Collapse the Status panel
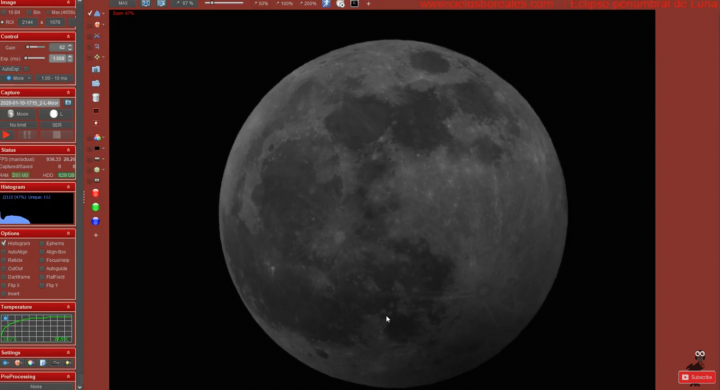720x390 pixels. 68,150
